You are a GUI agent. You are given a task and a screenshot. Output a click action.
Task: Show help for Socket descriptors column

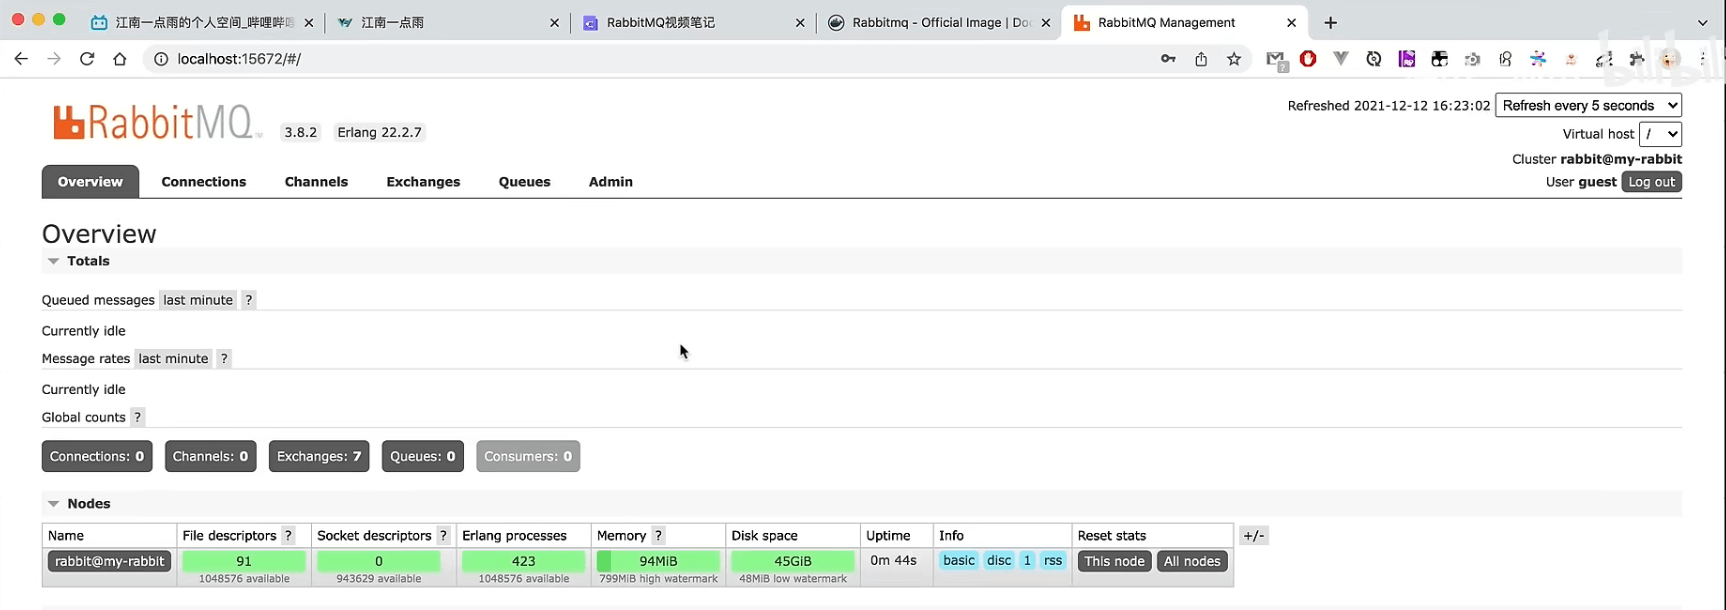(443, 535)
